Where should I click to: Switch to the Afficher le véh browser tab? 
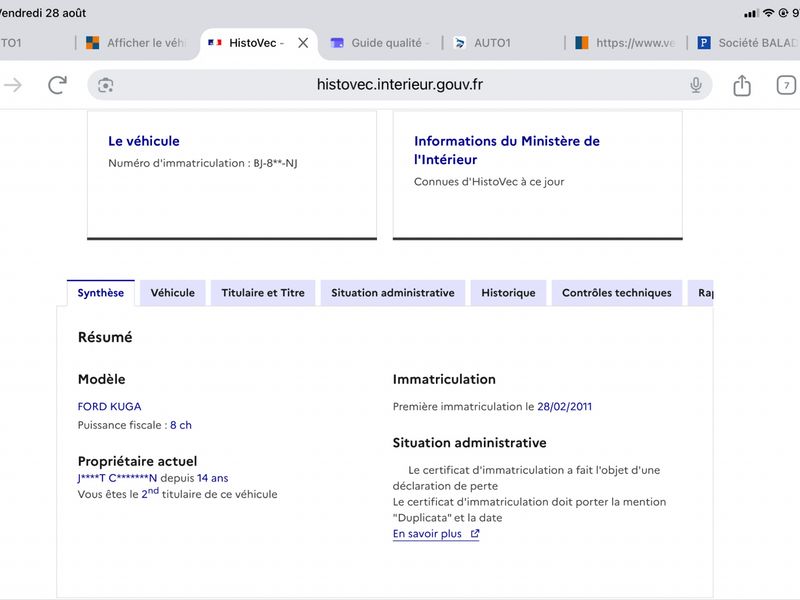136,43
